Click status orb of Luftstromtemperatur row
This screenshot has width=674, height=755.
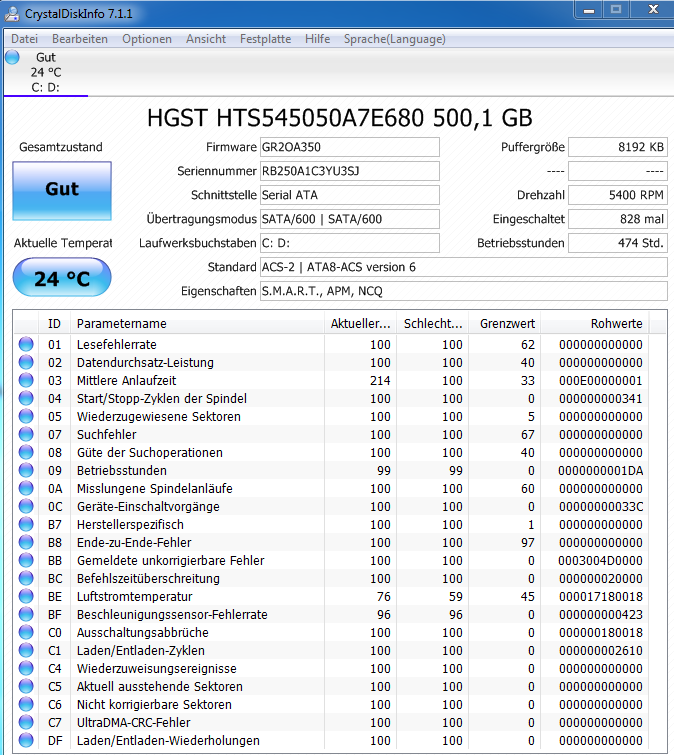point(26,596)
